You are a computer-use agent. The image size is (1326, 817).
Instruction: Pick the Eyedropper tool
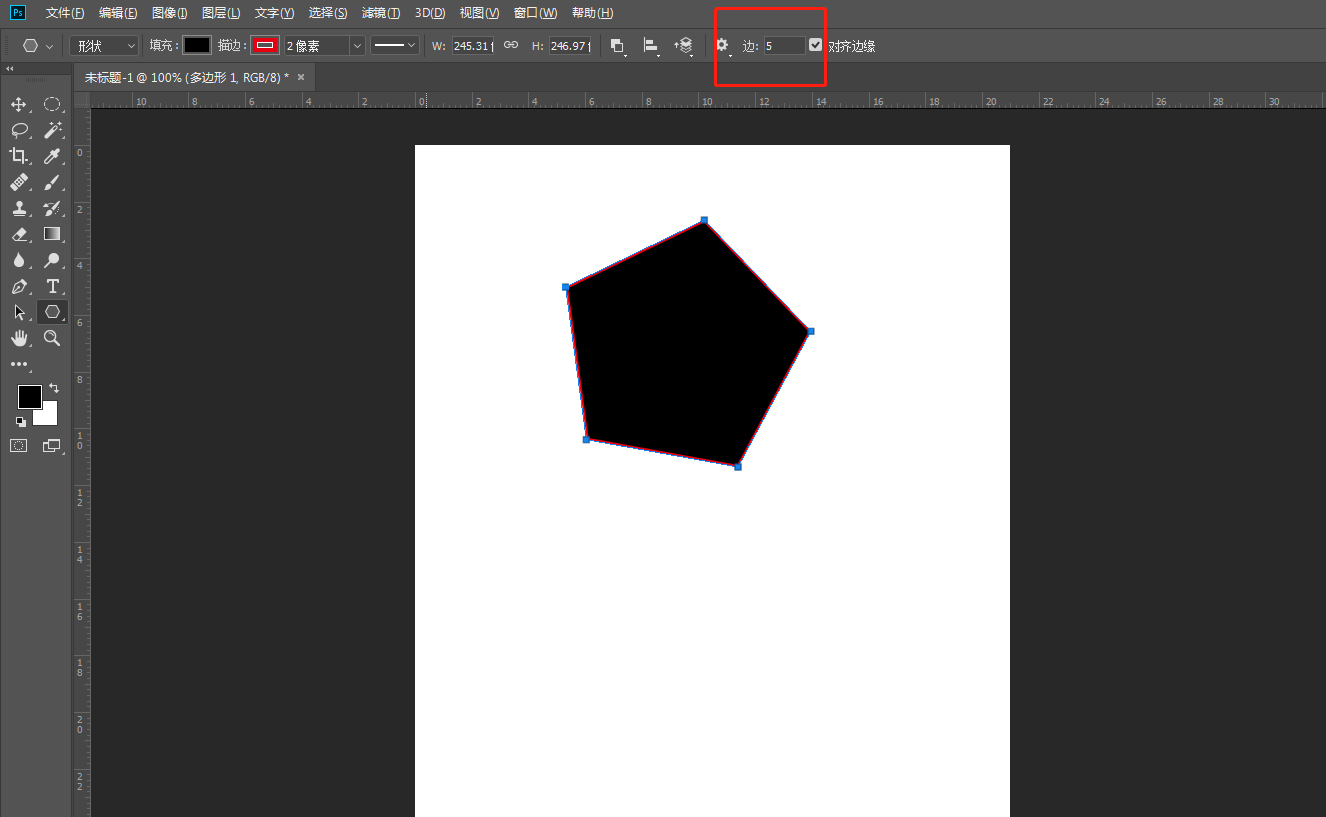tap(52, 156)
